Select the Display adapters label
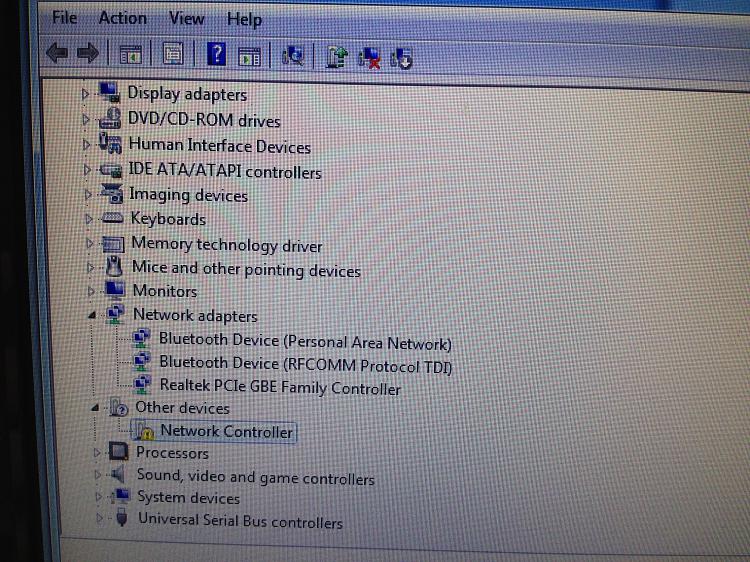 [x=187, y=93]
